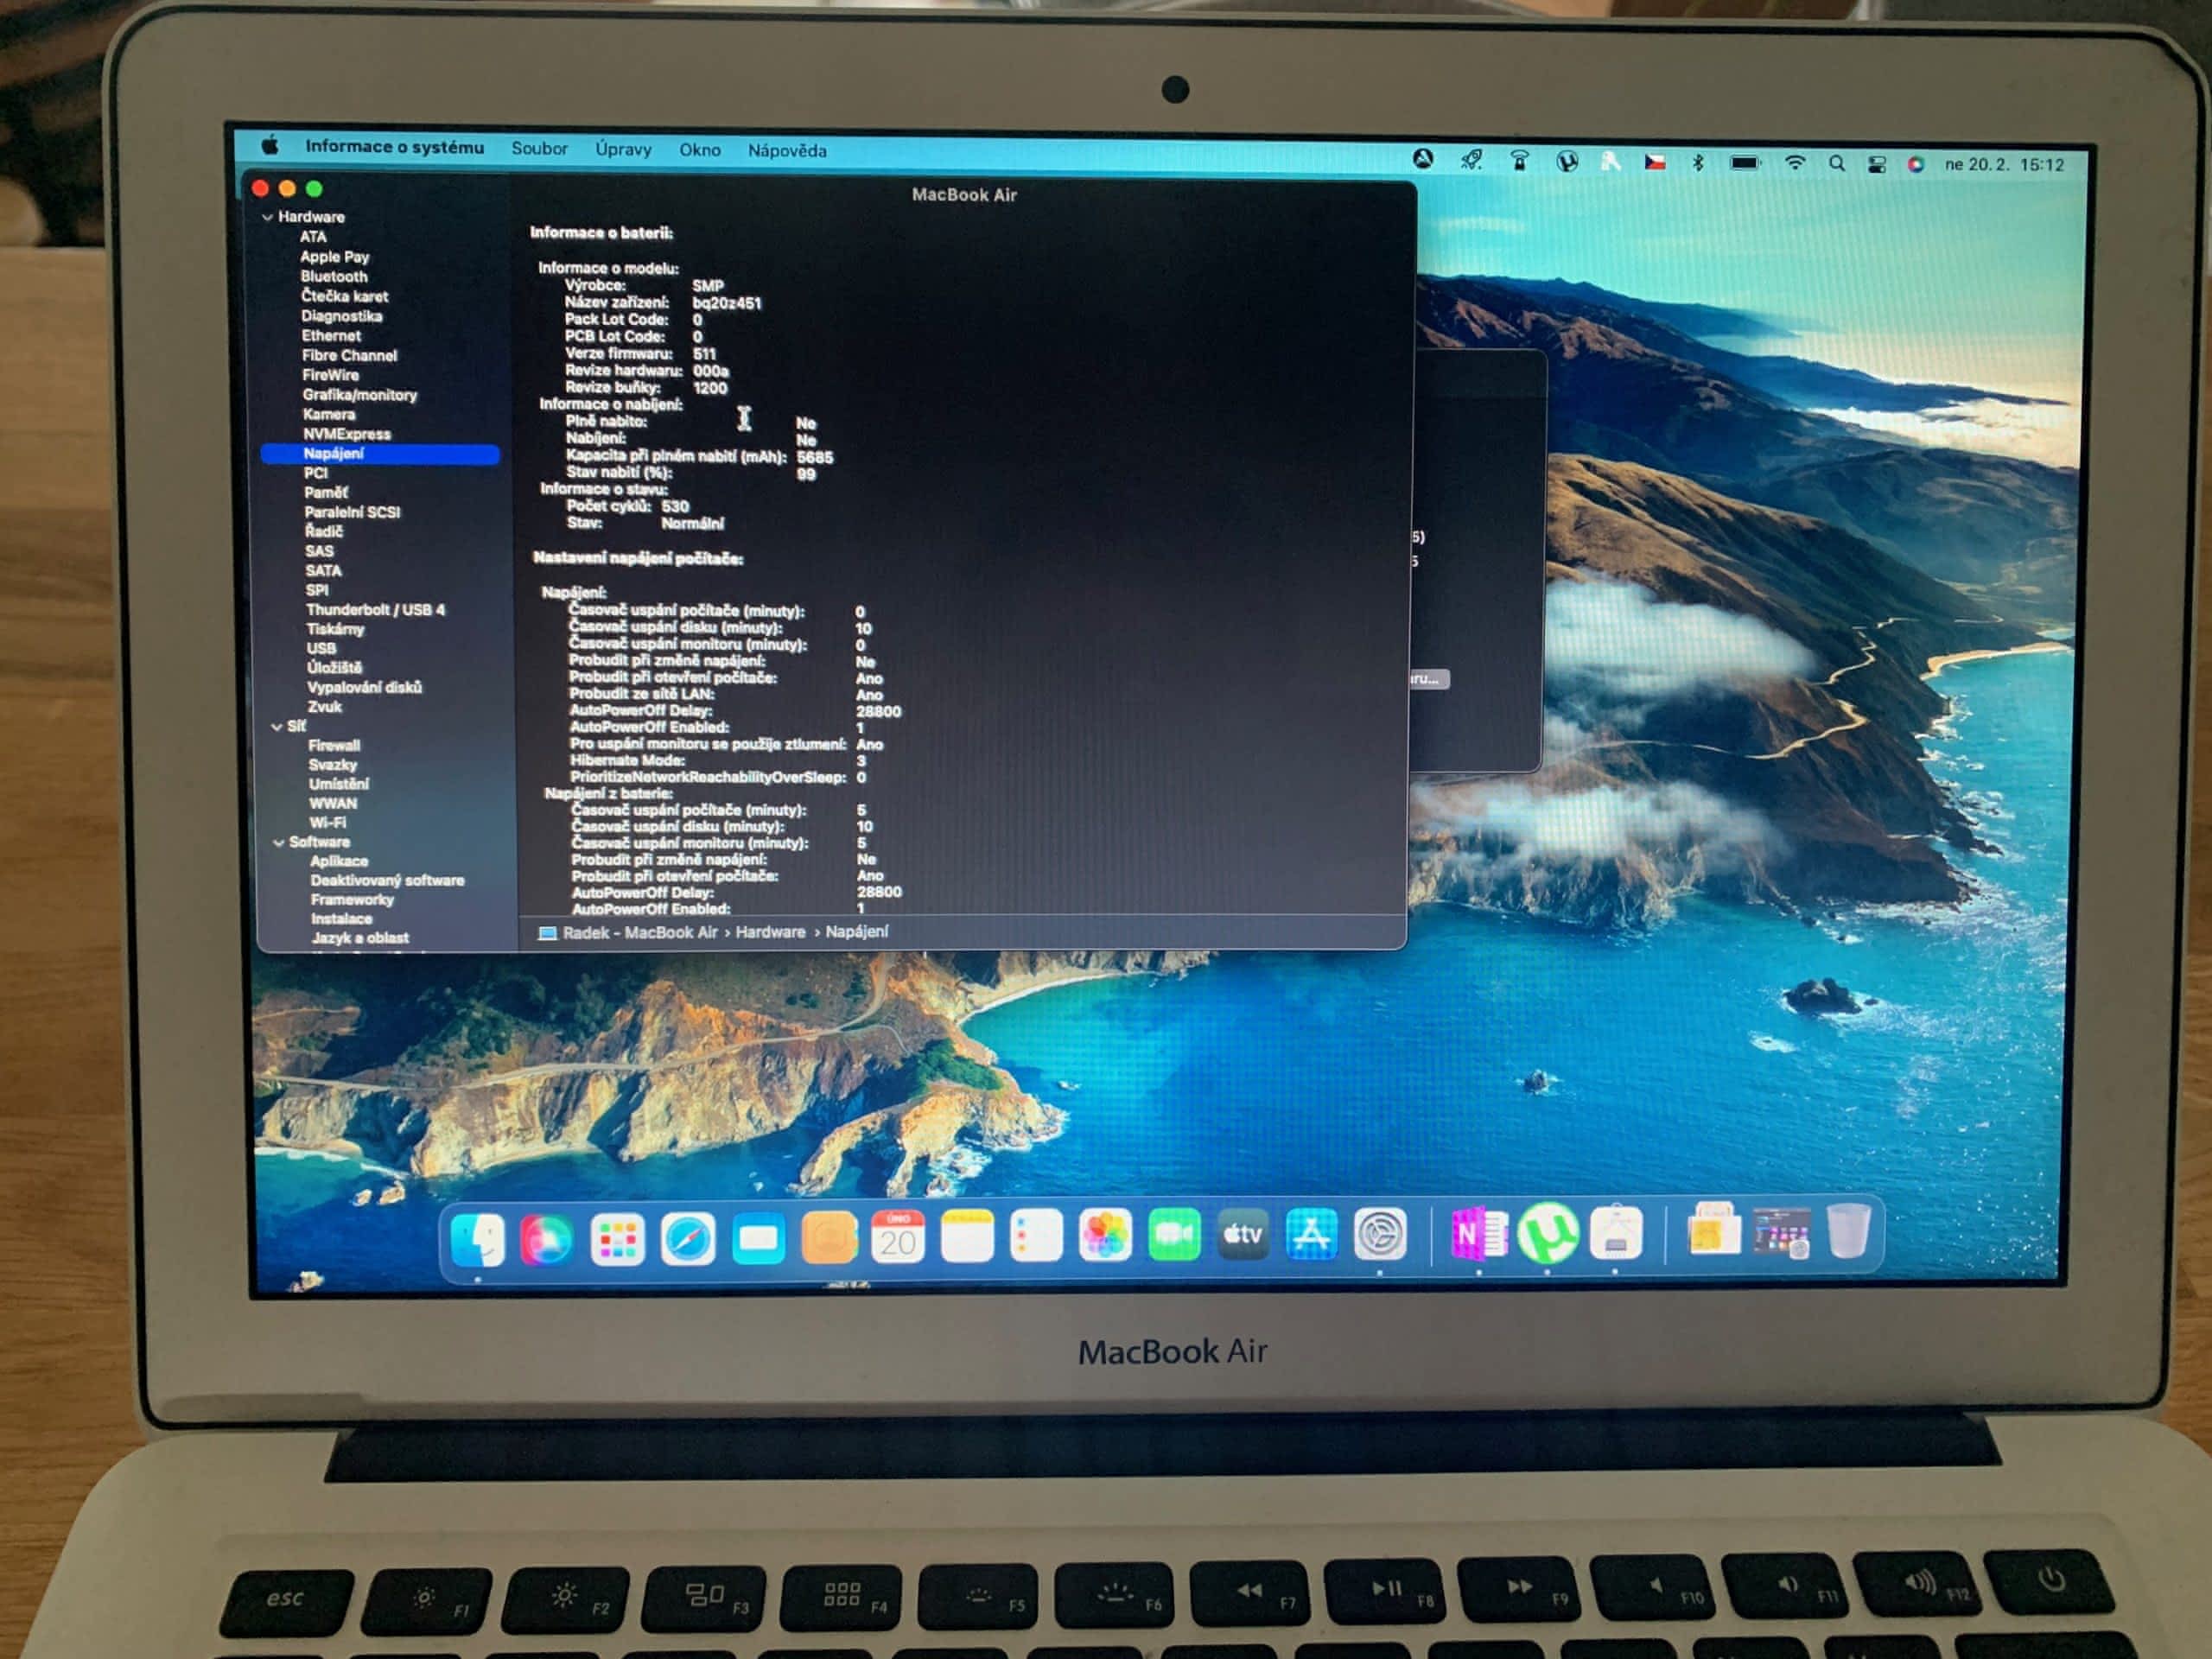Viewport: 2212px width, 1659px height.
Task: Open the Photos app icon
Action: [1105, 1237]
